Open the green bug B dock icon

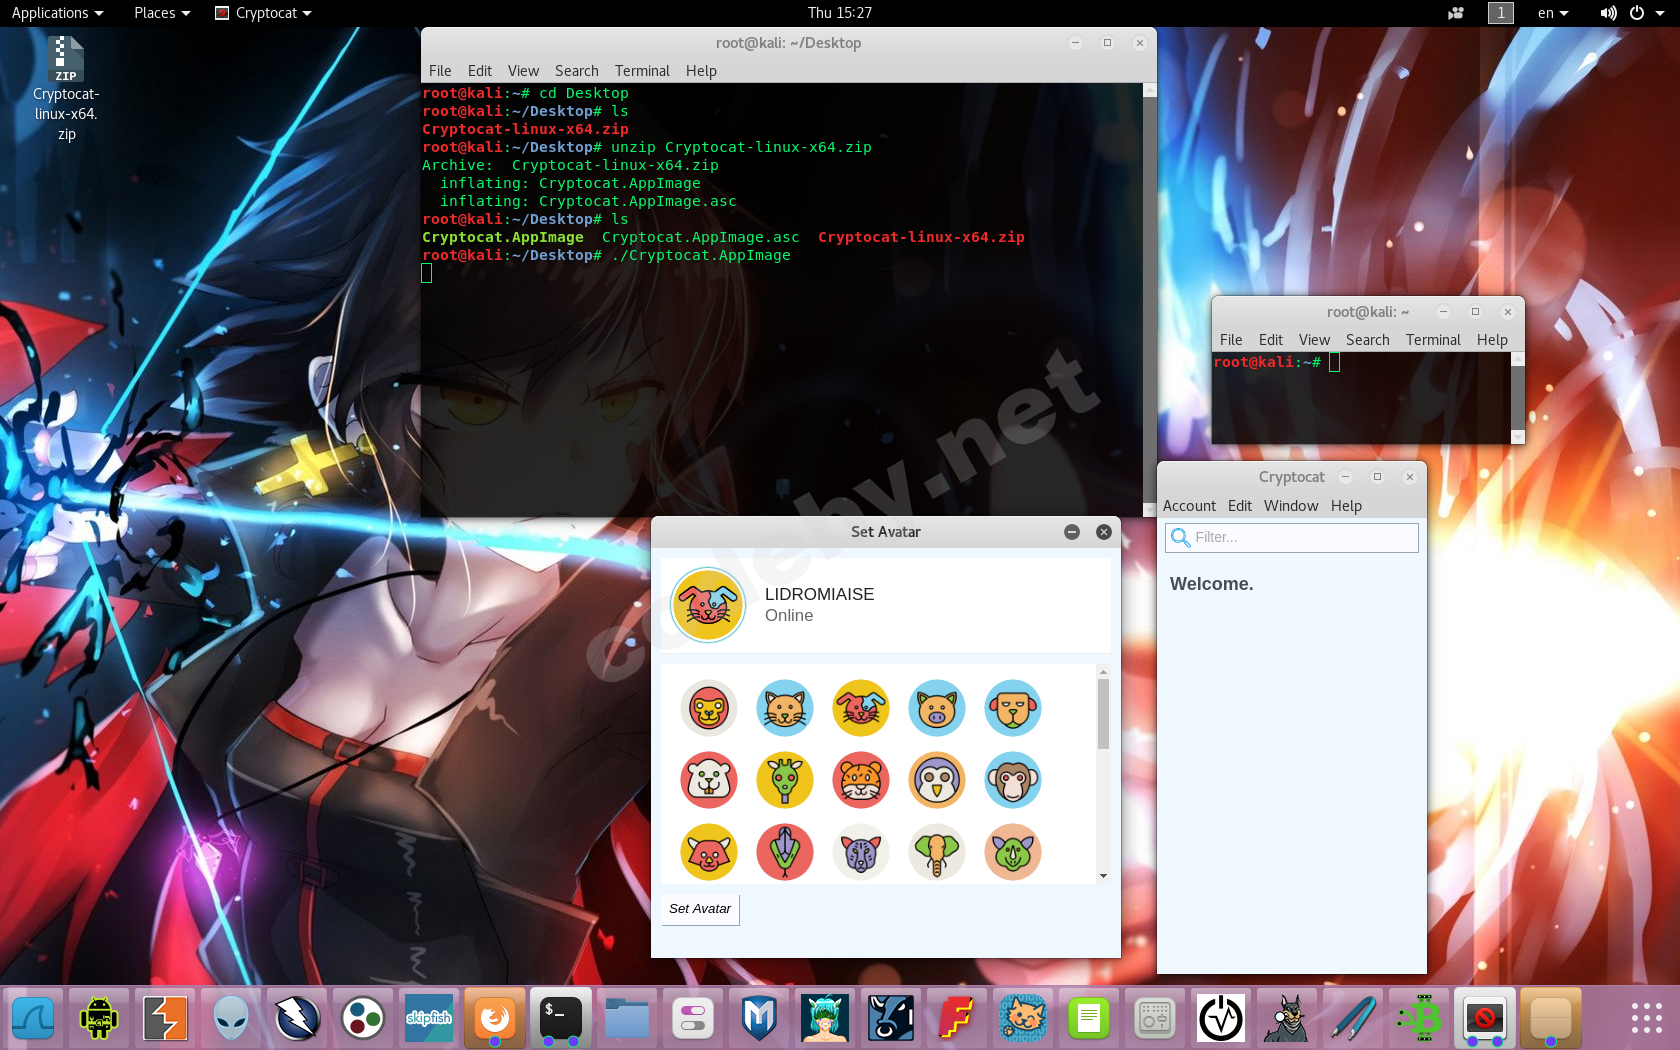tap(1419, 1019)
